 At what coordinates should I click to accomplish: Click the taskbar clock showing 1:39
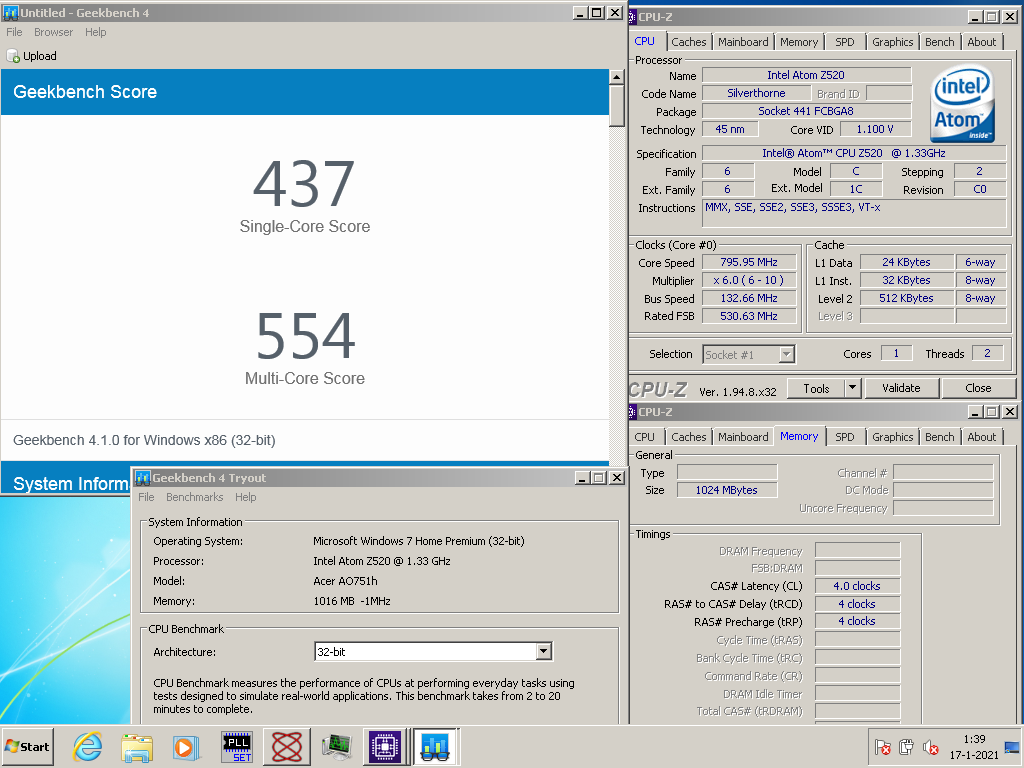974,747
